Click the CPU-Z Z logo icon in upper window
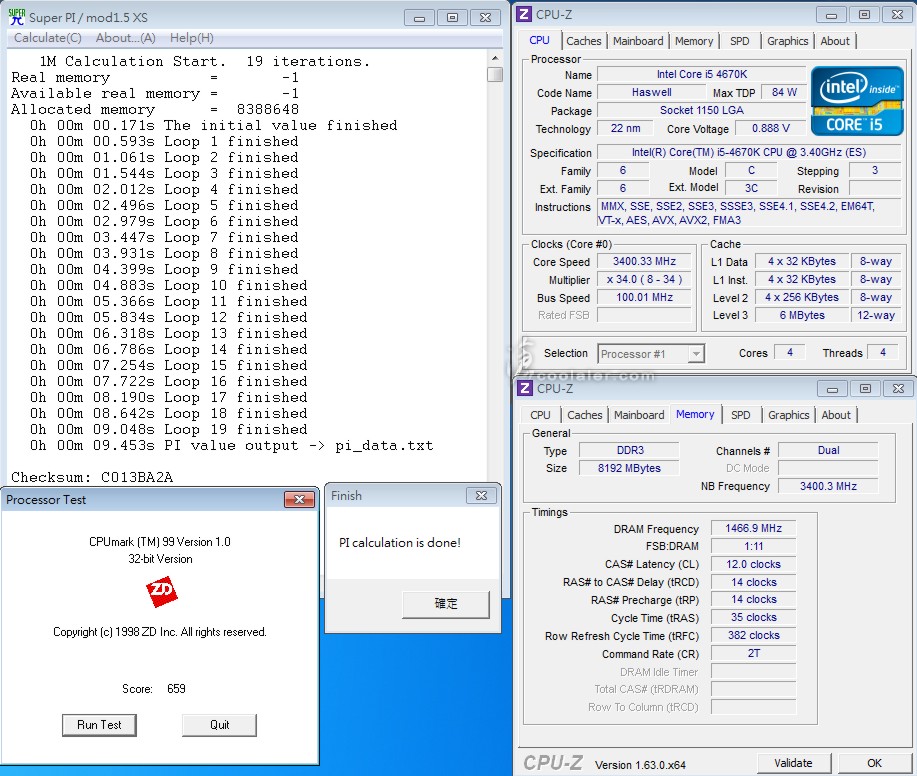The height and width of the screenshot is (776, 917). (x=525, y=14)
